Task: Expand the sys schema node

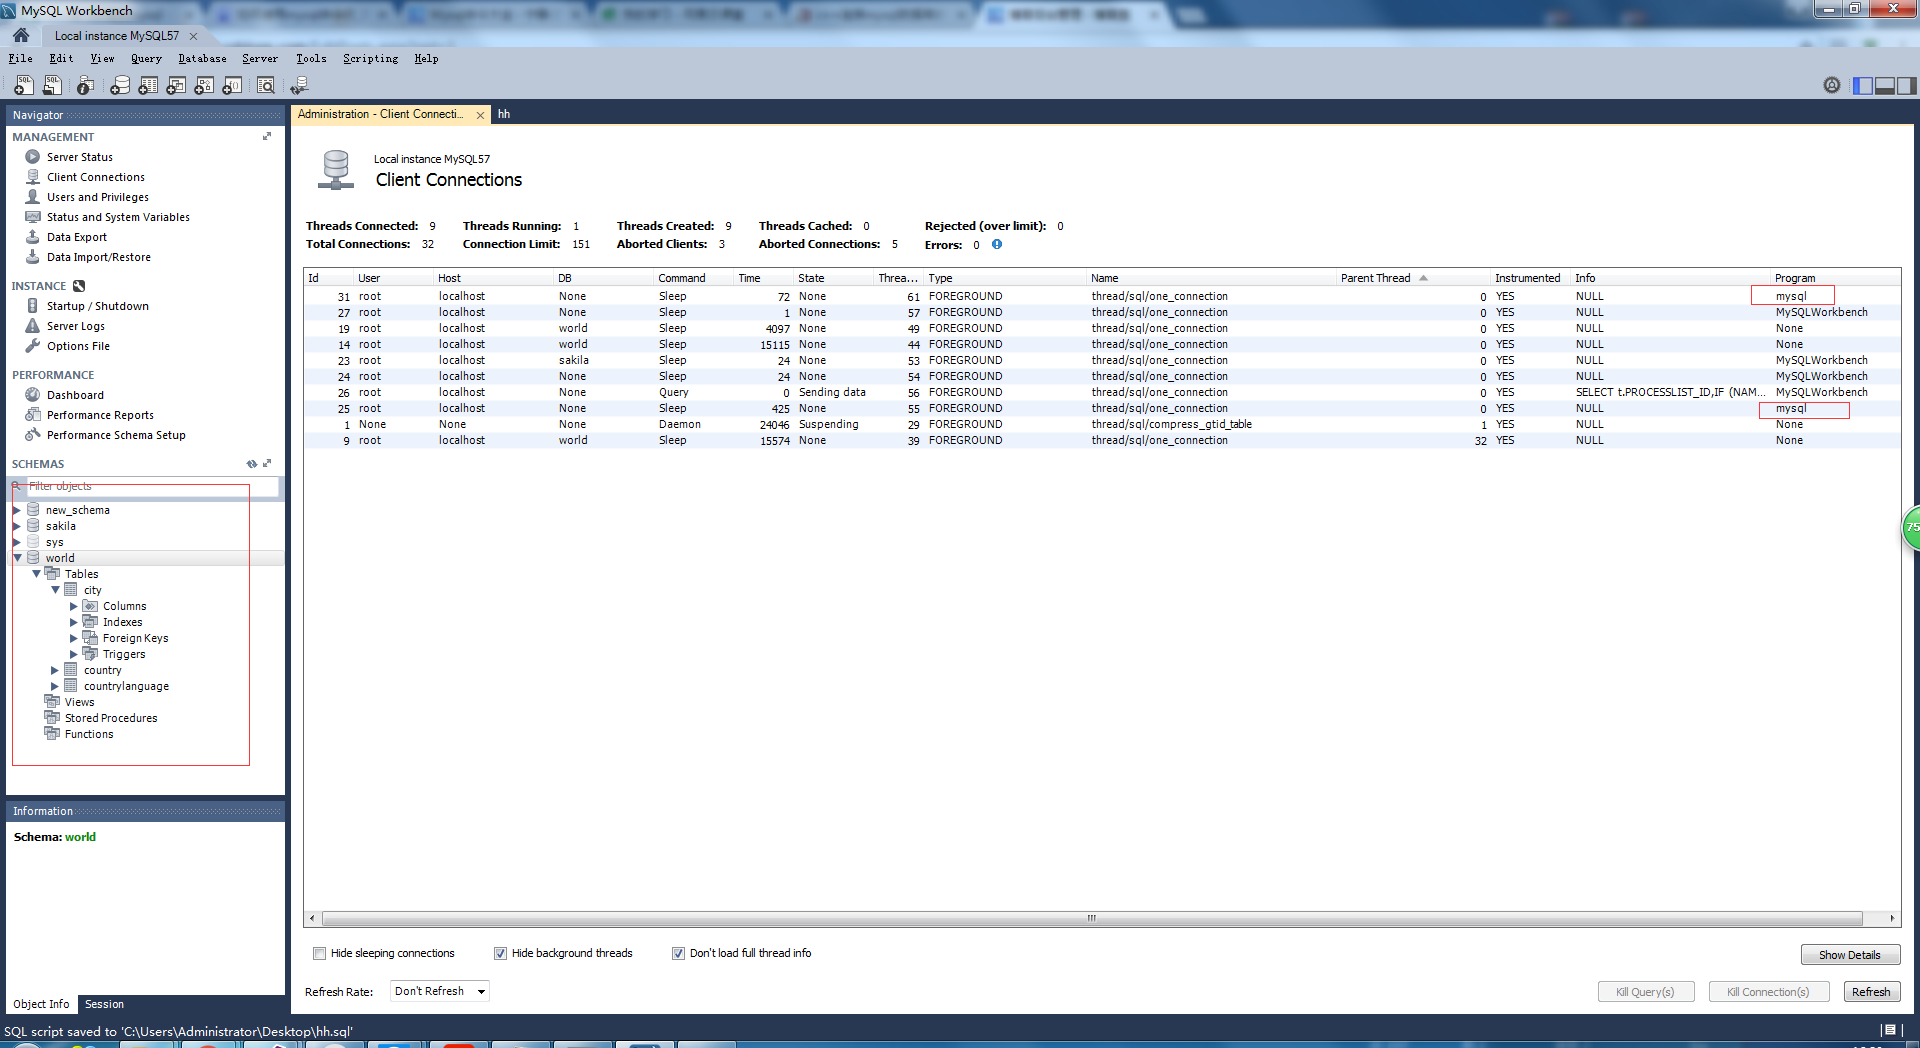Action: click(17, 542)
